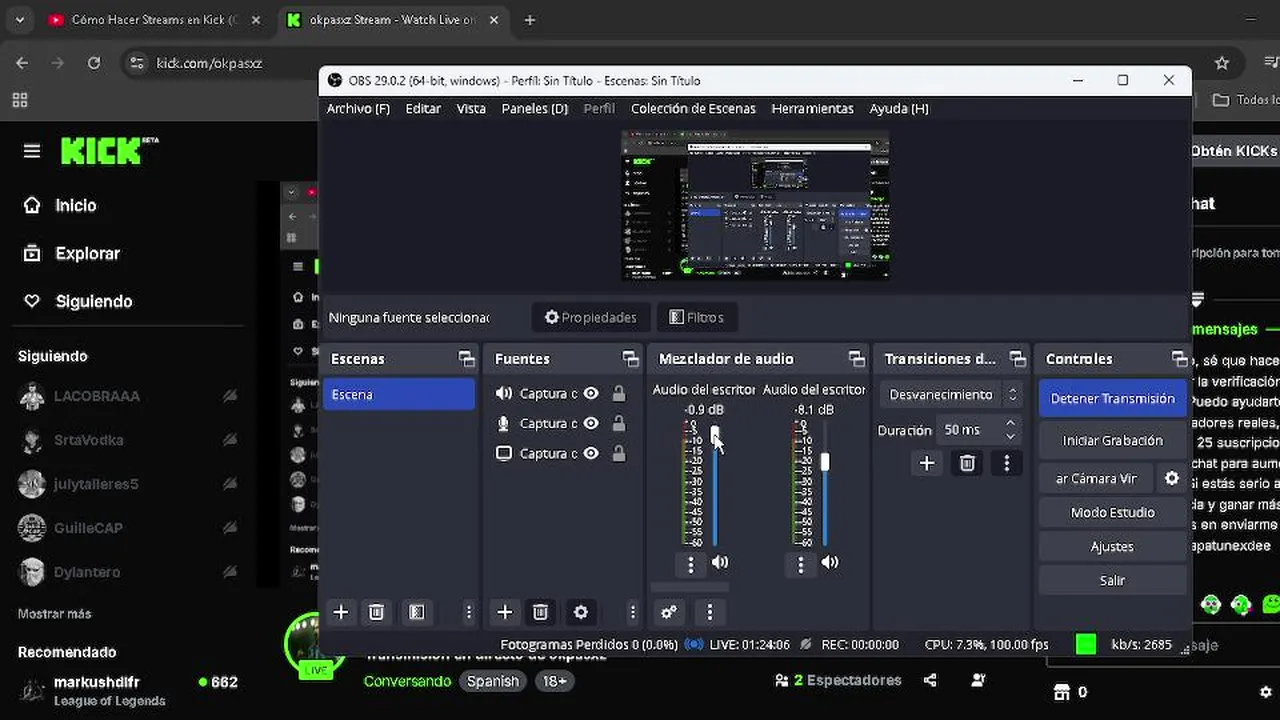This screenshot has width=1280, height=720.
Task: Undock the Escenas panel with its float icon
Action: (x=466, y=358)
